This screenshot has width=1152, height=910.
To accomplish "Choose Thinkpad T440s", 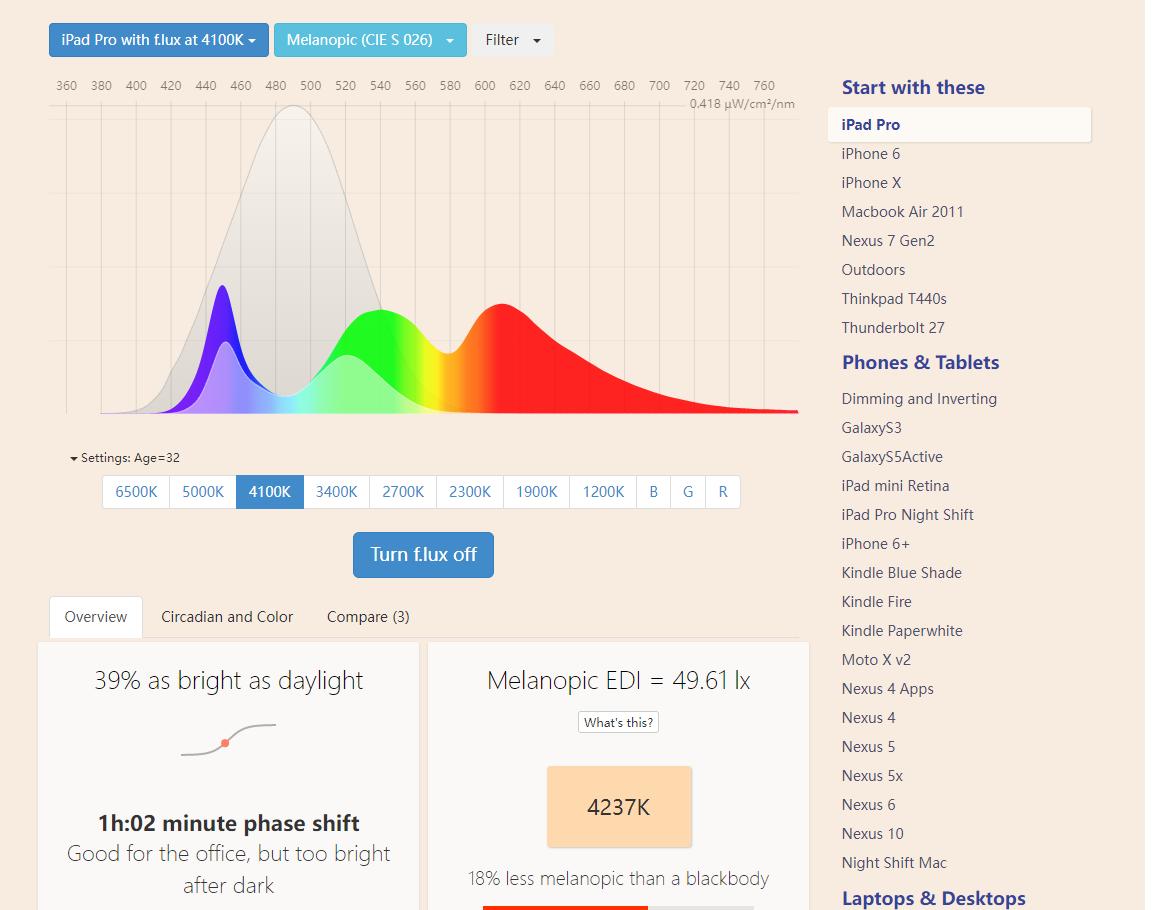I will click(894, 299).
